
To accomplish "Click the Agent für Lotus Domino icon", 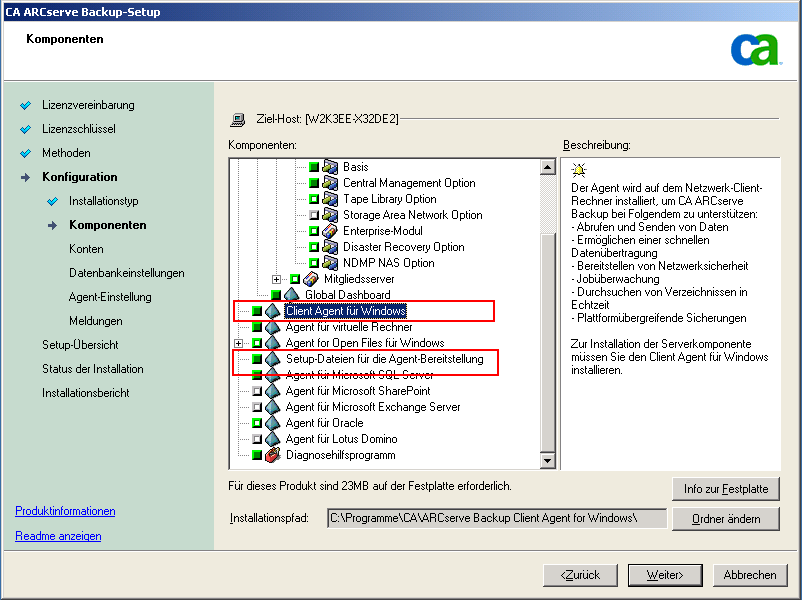I will [272, 439].
